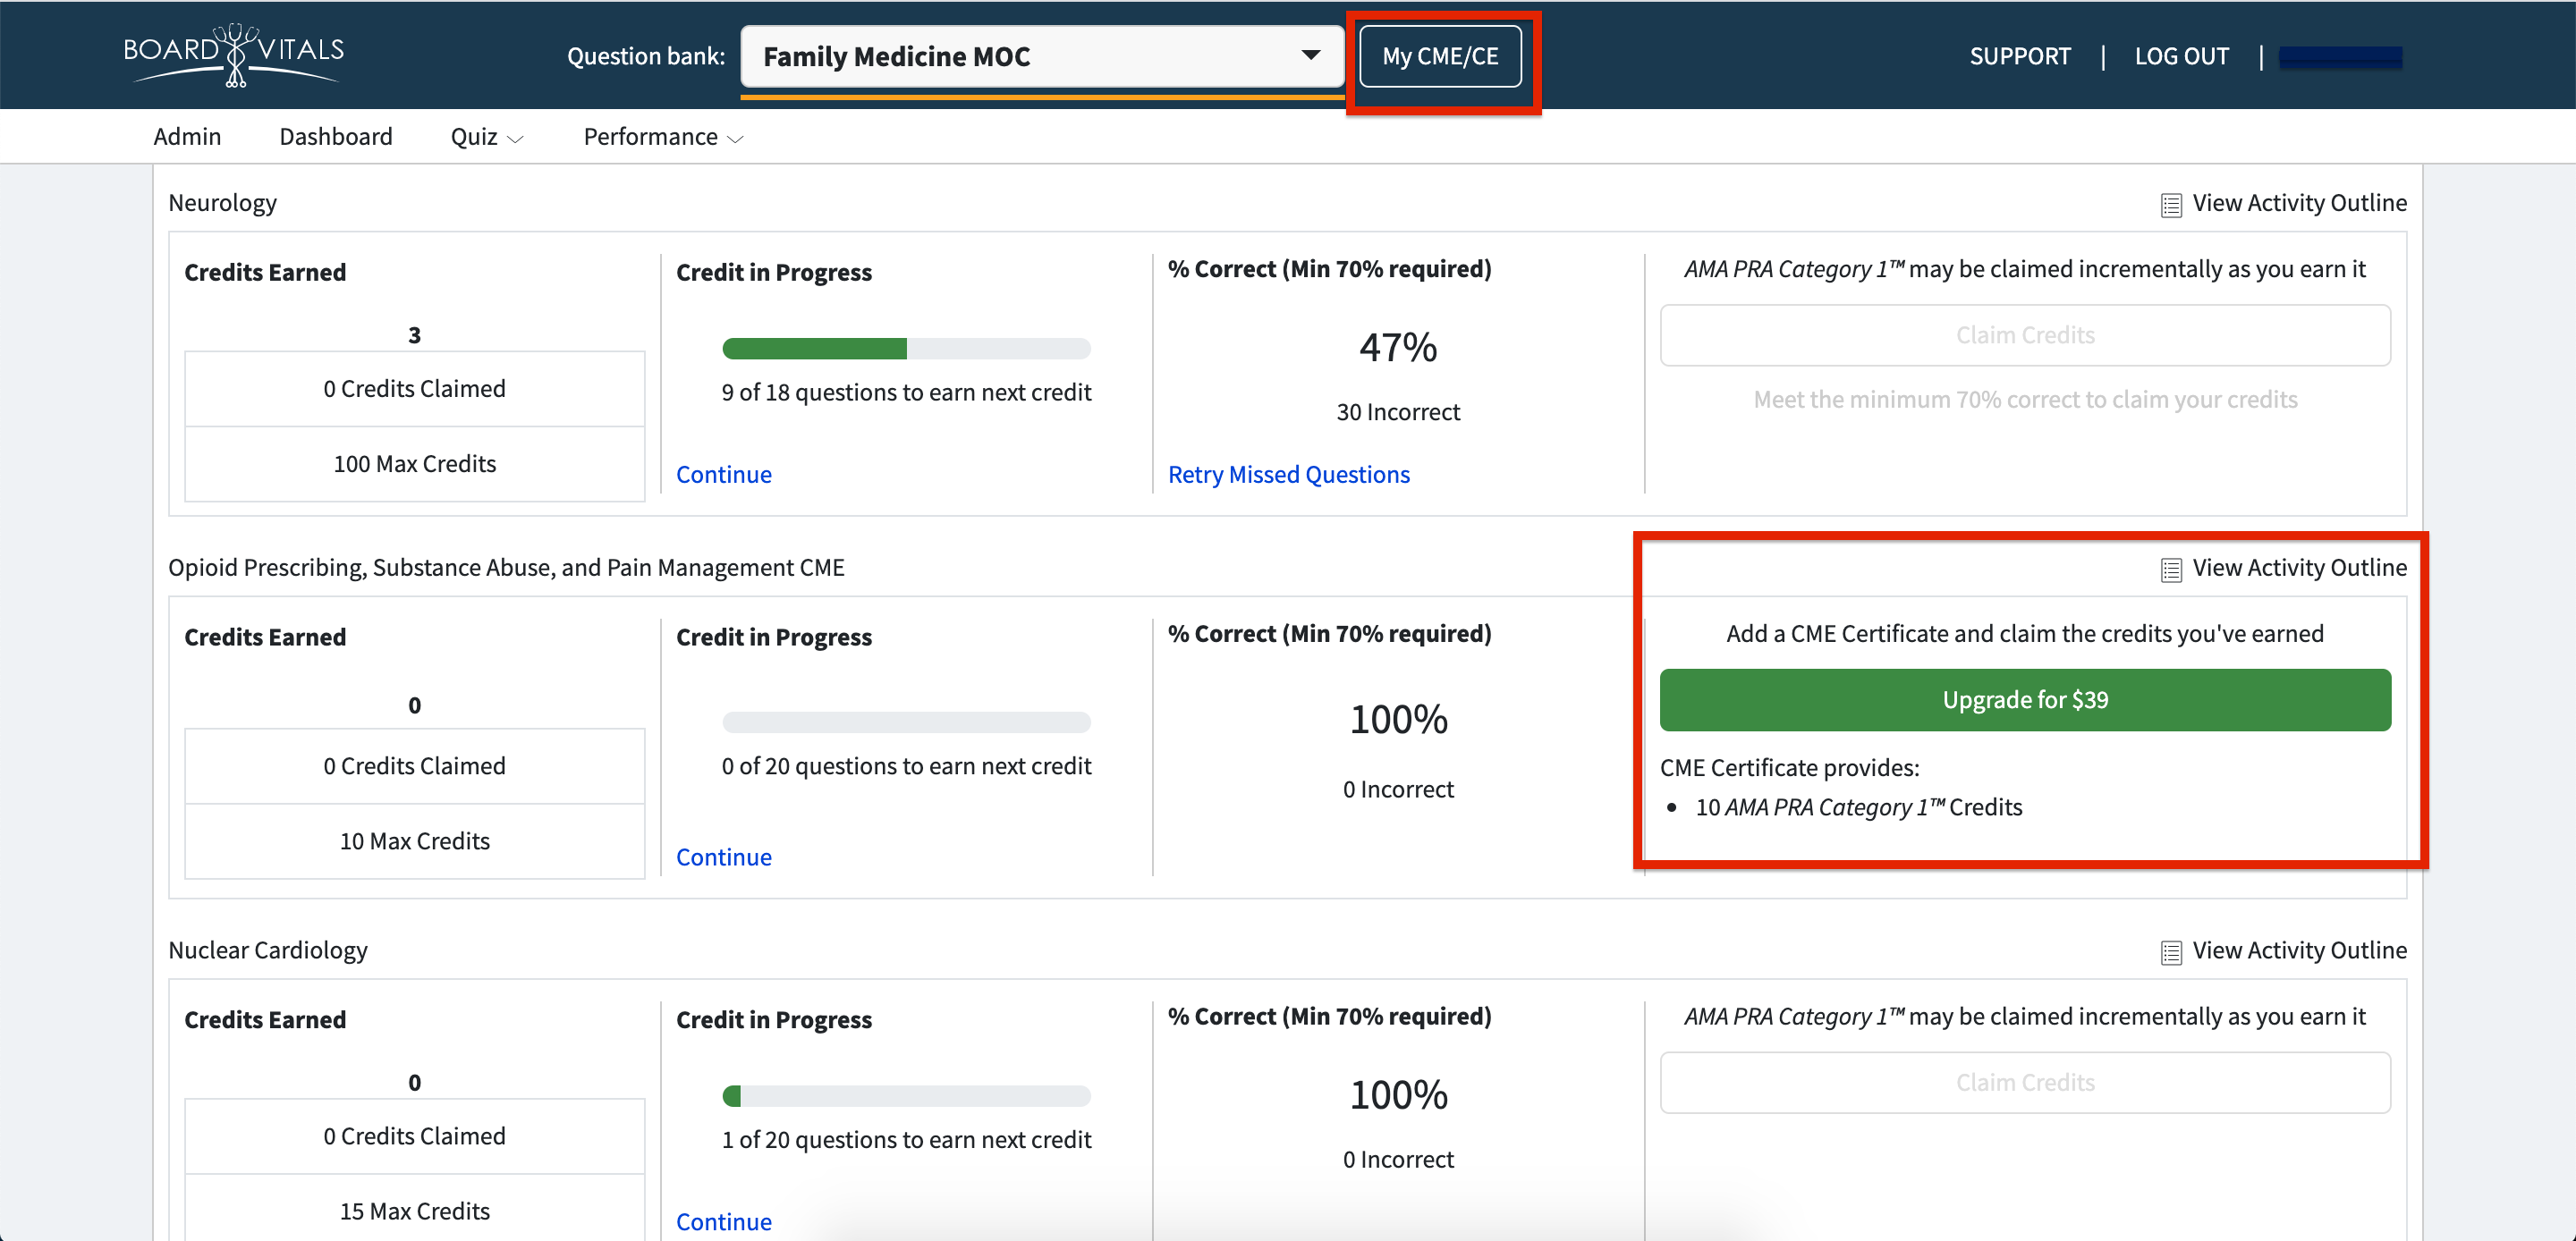Click LOG OUT in header
Screen dimensions: 2576x1241
click(x=2181, y=57)
